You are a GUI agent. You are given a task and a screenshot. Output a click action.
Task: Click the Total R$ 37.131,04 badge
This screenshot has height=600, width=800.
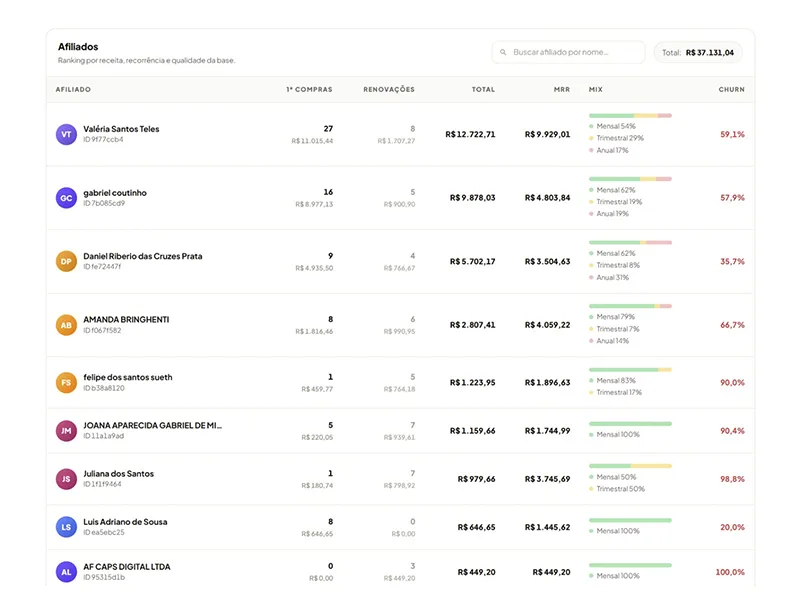(698, 53)
